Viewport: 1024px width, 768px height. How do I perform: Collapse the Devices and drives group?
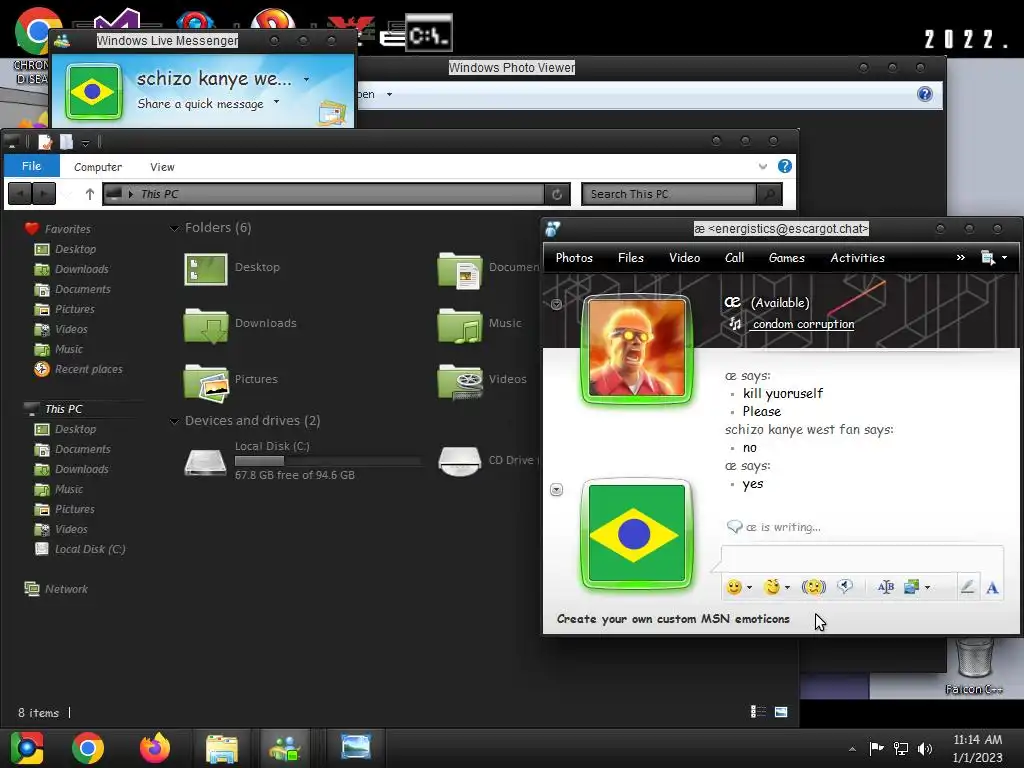click(174, 421)
